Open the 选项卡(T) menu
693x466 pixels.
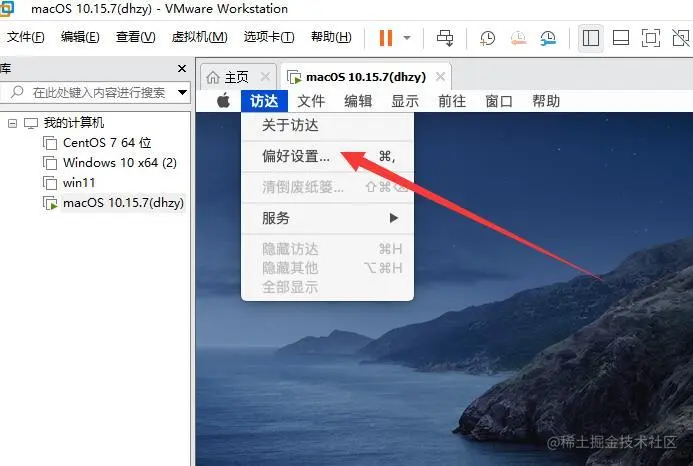point(269,37)
